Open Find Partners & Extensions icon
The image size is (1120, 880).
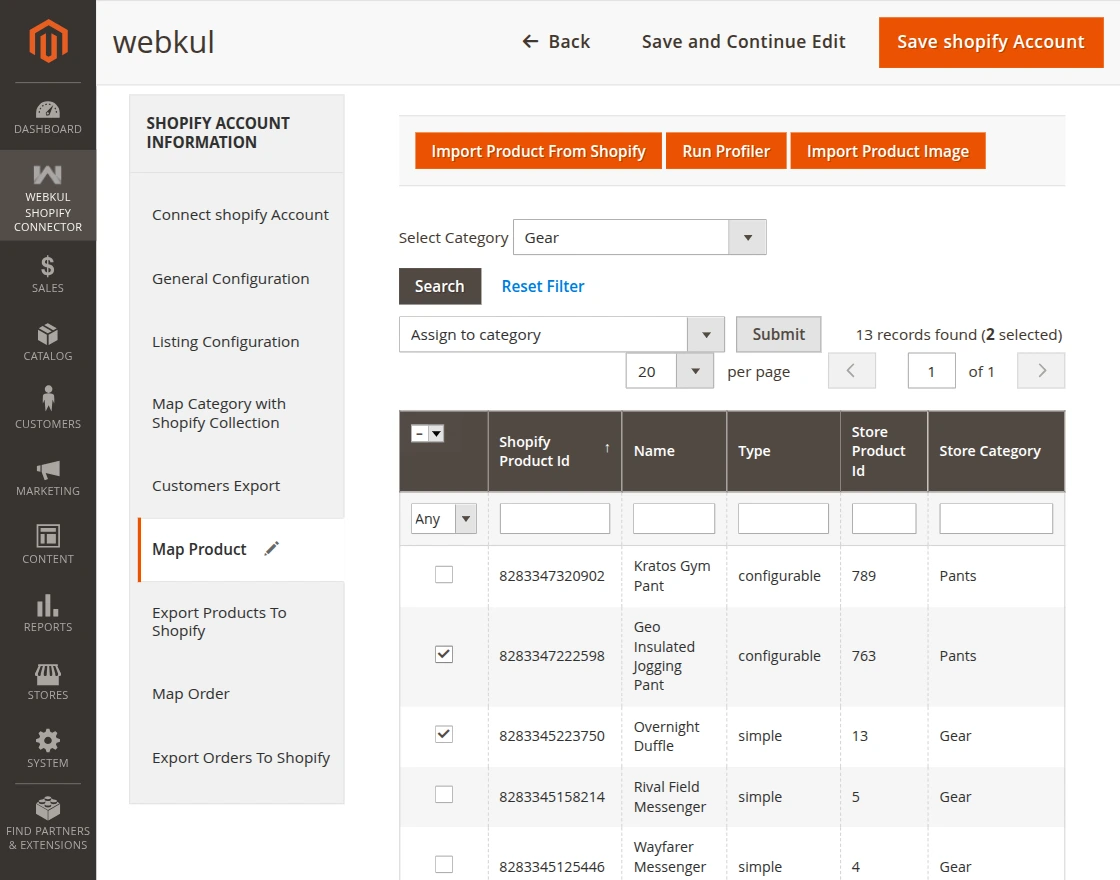tap(48, 808)
